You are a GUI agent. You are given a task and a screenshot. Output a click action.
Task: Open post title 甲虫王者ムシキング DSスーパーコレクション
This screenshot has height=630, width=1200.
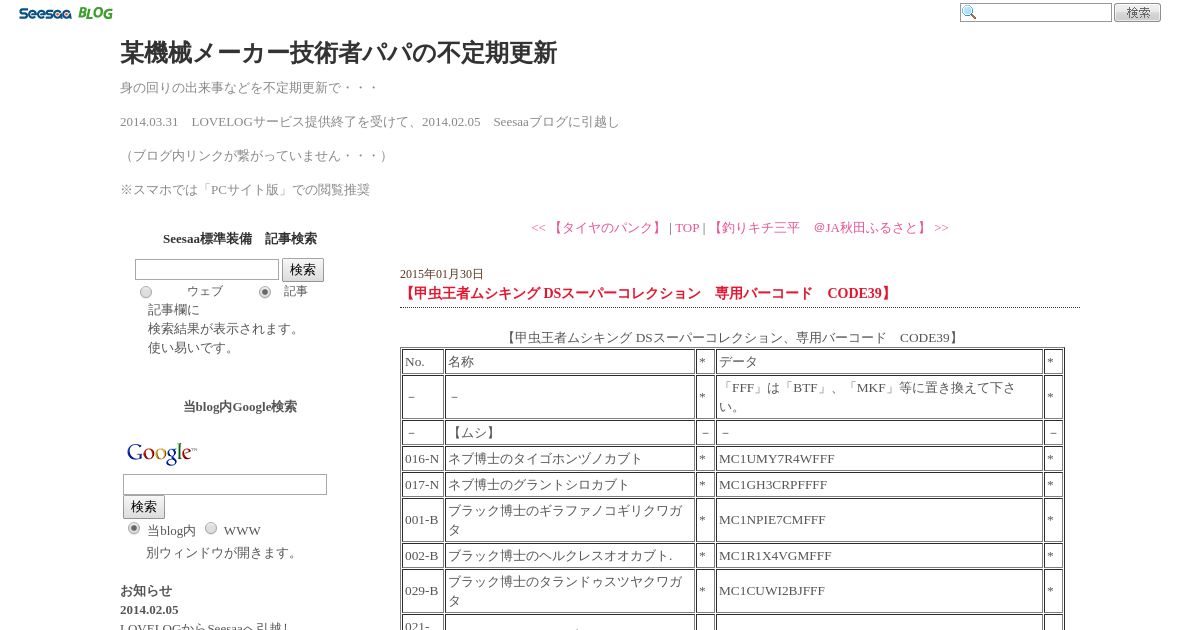pyautogui.click(x=647, y=293)
